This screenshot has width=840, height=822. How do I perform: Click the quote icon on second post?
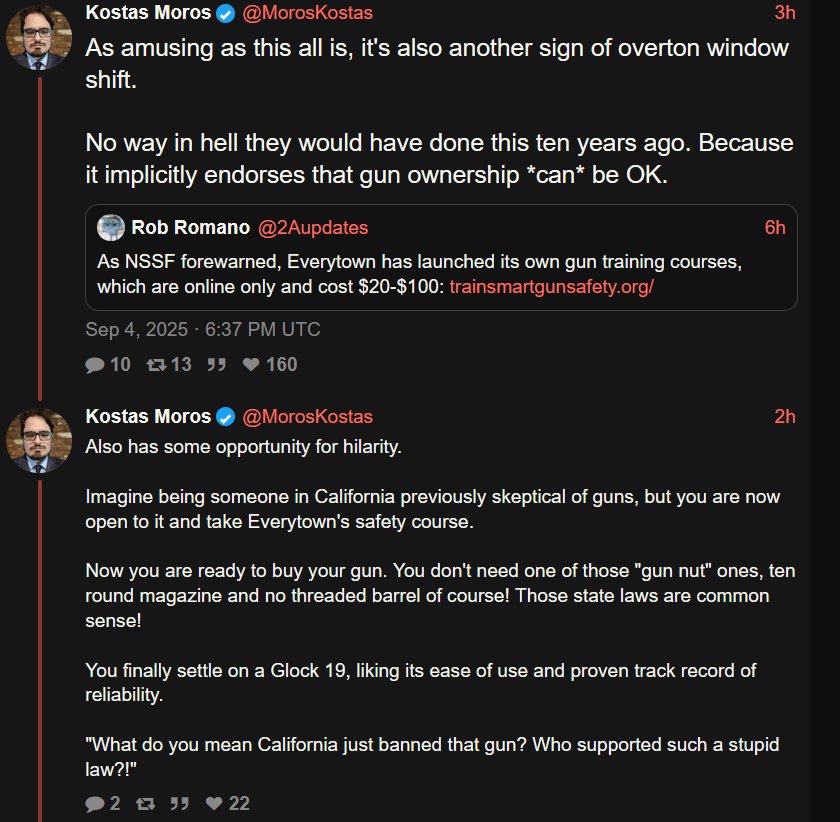click(x=180, y=803)
